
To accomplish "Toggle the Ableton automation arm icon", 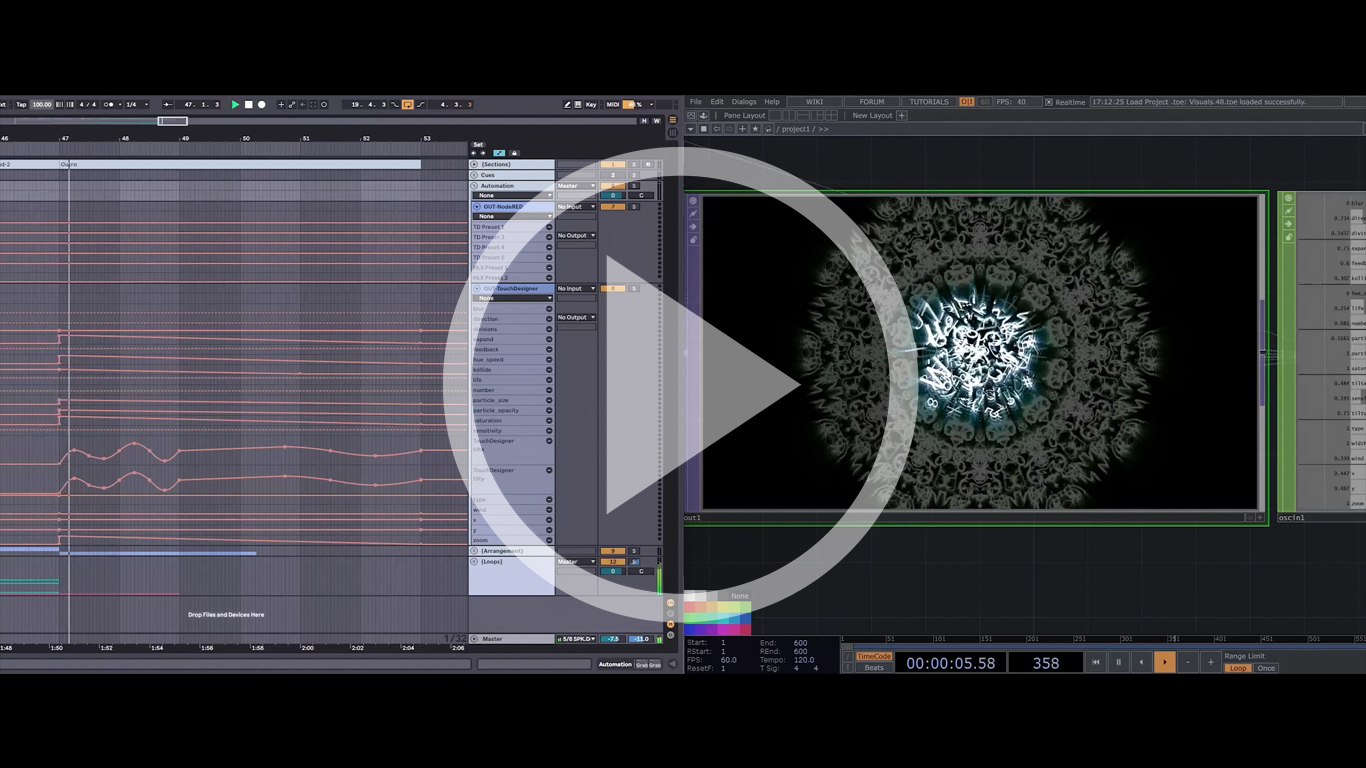I will tap(292, 104).
